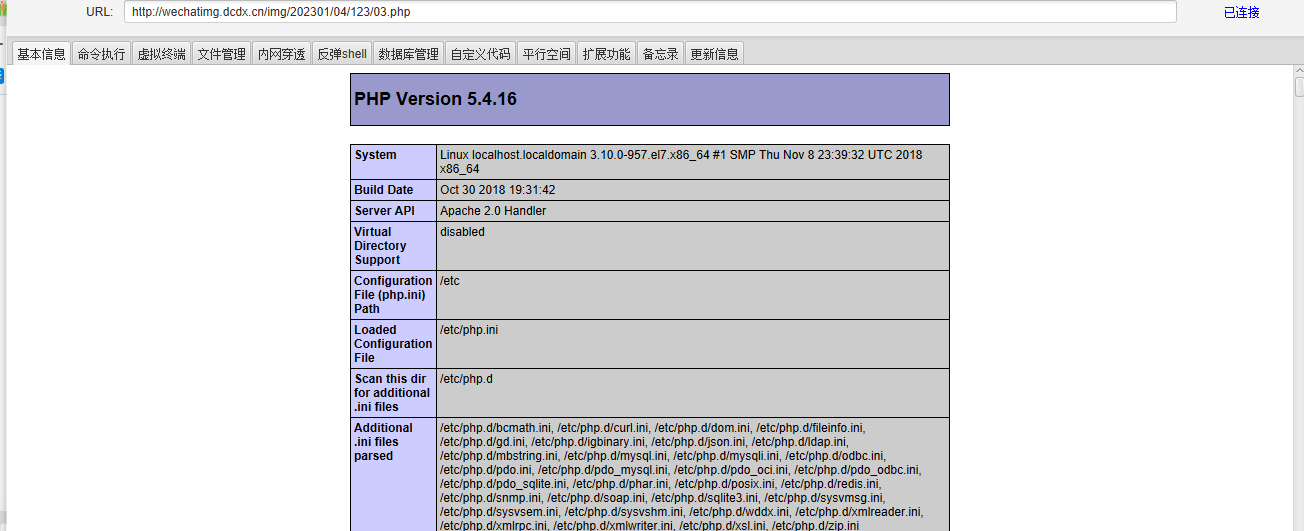
Task: Click the Apache 2.0 Handler value
Action: click(493, 211)
